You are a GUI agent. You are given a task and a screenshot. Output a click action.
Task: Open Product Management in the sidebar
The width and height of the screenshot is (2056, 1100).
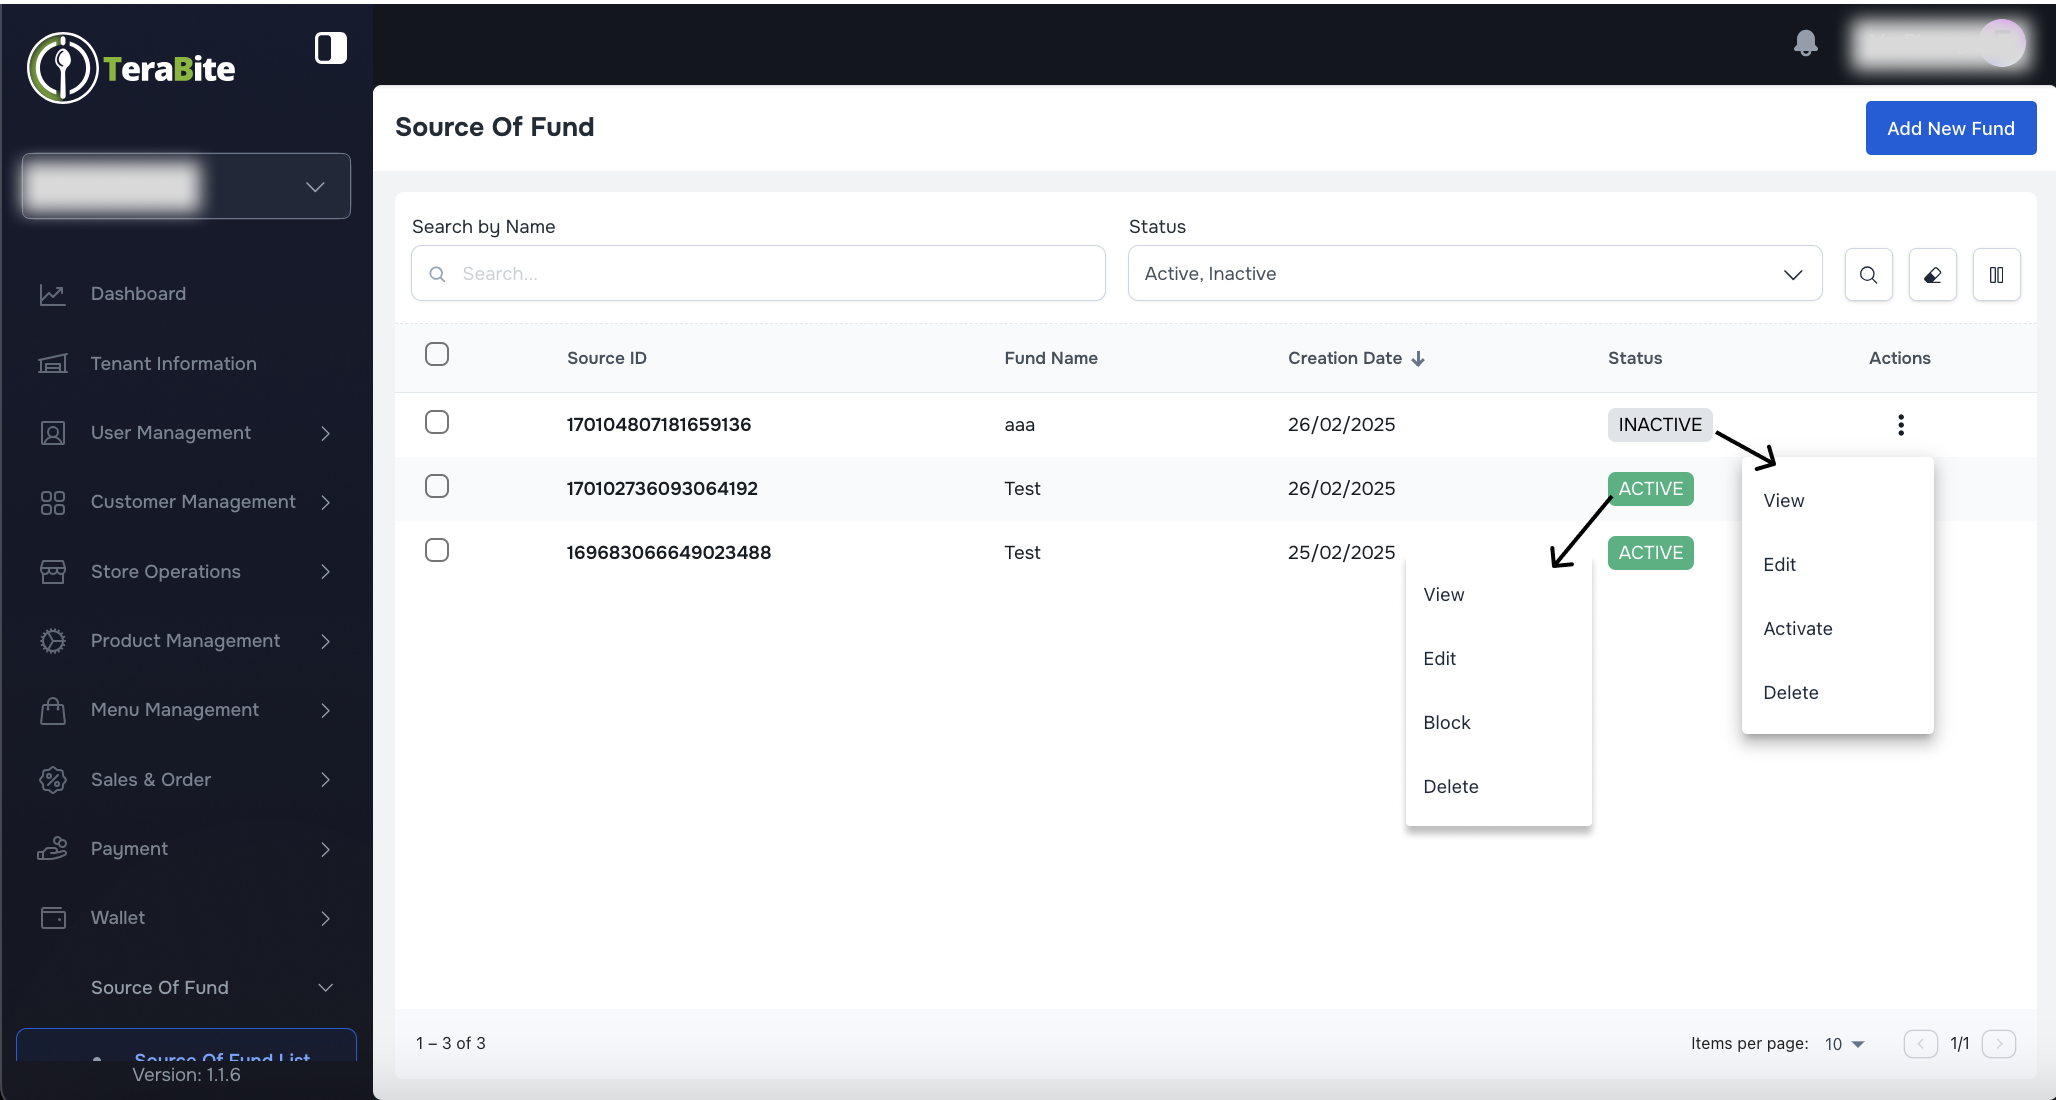[184, 640]
